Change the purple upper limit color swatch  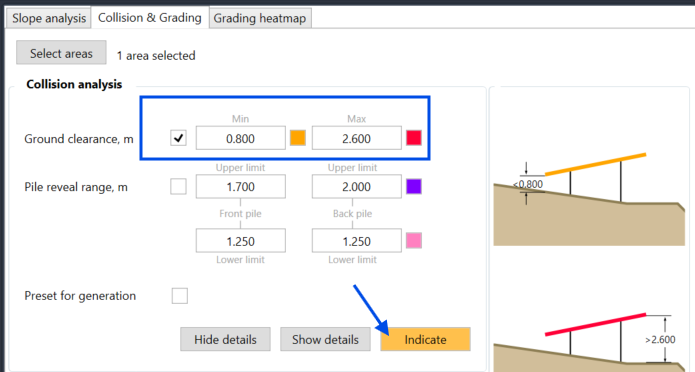click(414, 186)
